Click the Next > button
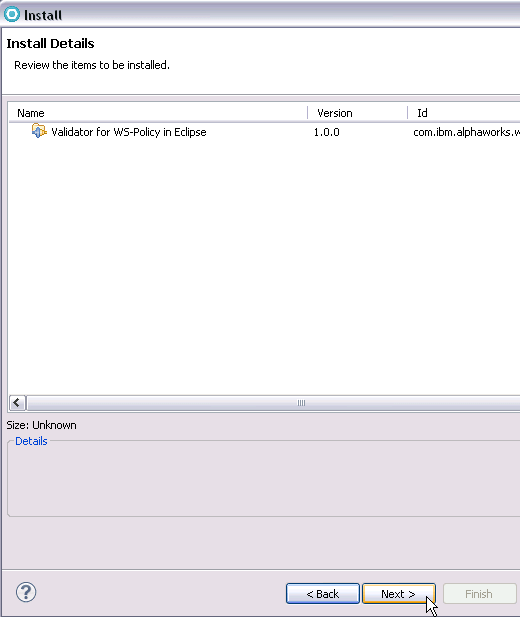The height and width of the screenshot is (617, 520). tap(398, 594)
